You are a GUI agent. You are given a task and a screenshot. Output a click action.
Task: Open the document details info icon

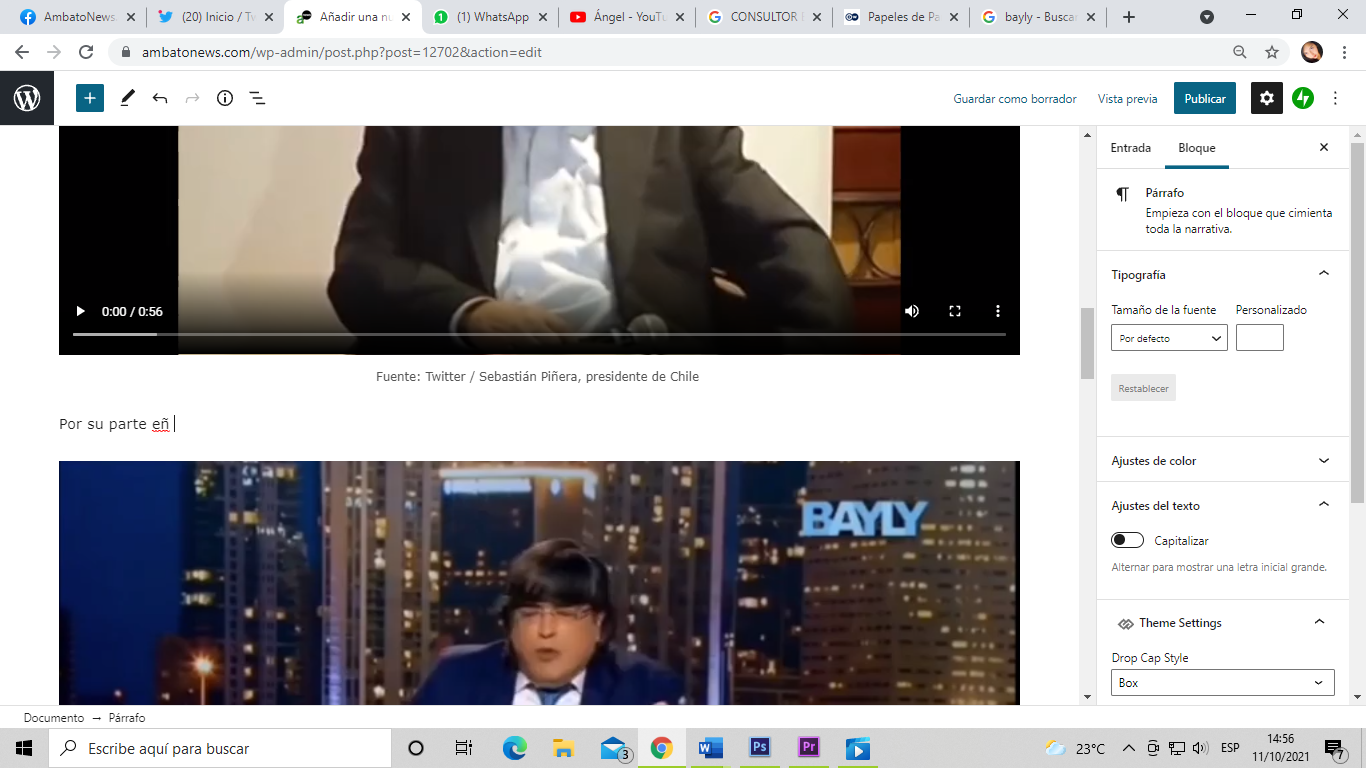pos(225,98)
